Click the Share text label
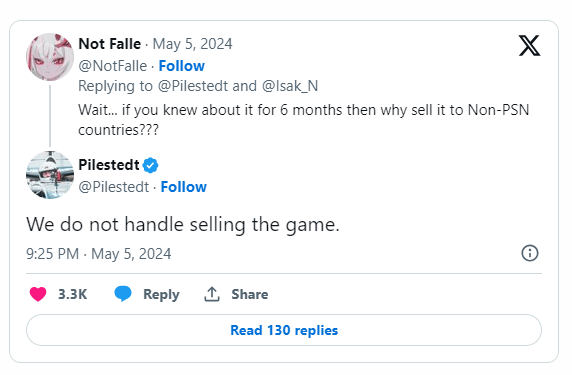 click(250, 294)
